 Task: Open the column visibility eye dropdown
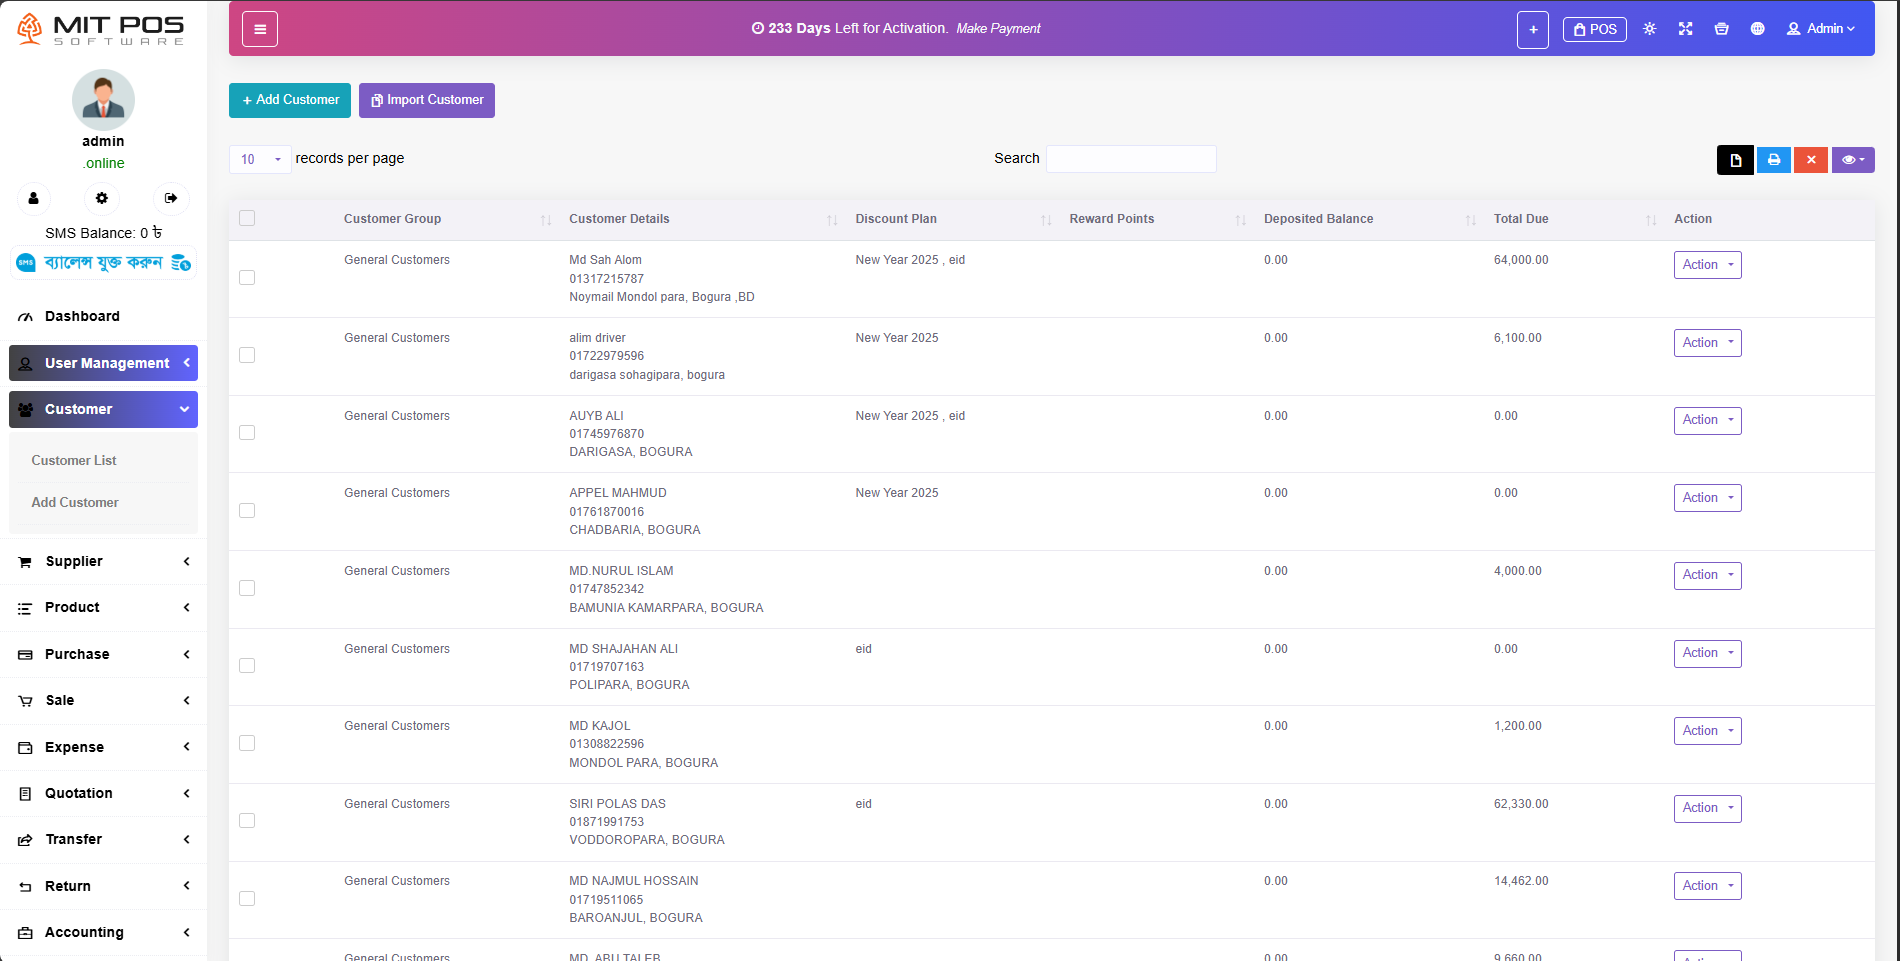click(x=1852, y=160)
